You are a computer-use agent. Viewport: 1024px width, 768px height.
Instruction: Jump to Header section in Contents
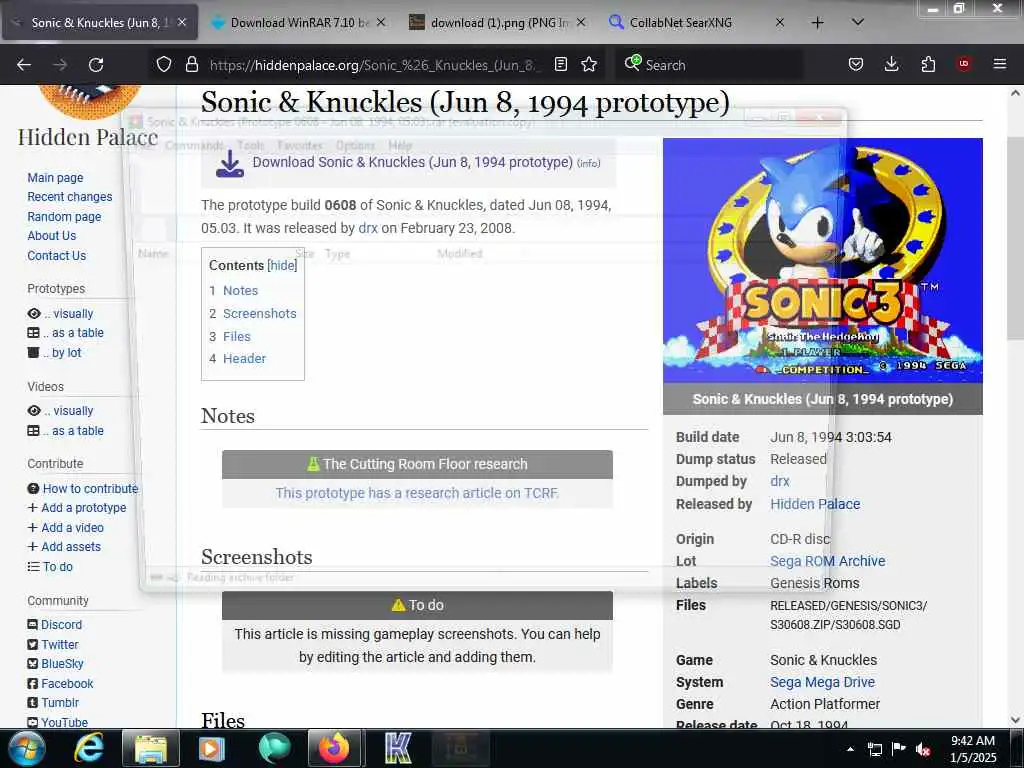[244, 359]
